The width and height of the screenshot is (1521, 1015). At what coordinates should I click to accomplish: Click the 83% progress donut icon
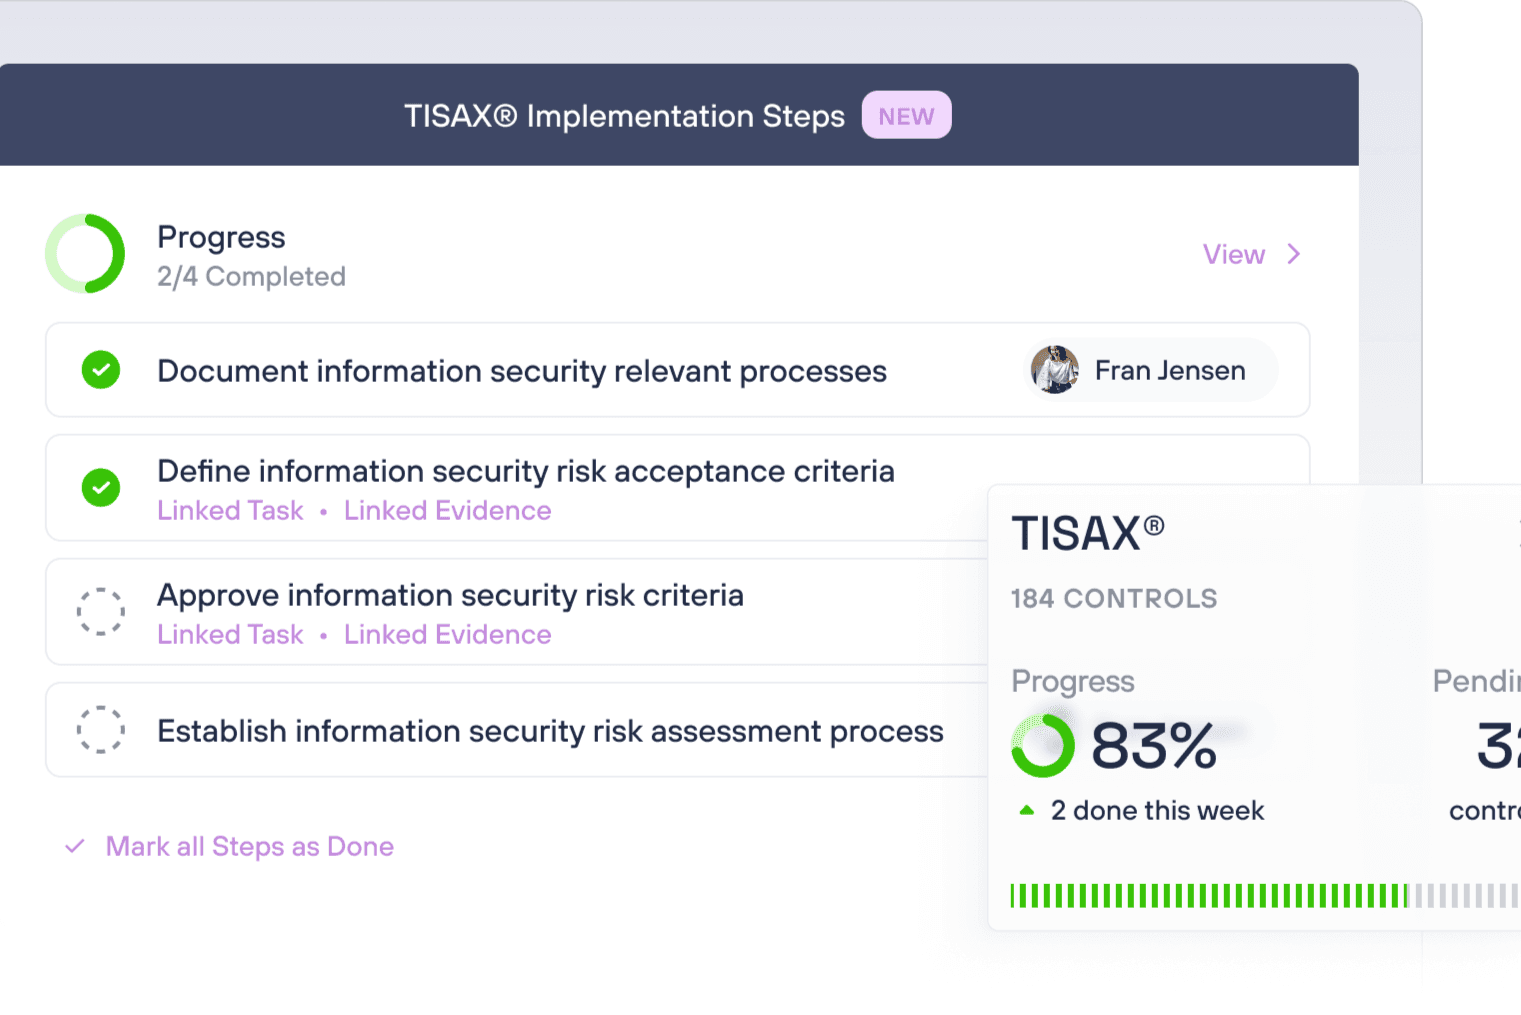[x=1043, y=746]
